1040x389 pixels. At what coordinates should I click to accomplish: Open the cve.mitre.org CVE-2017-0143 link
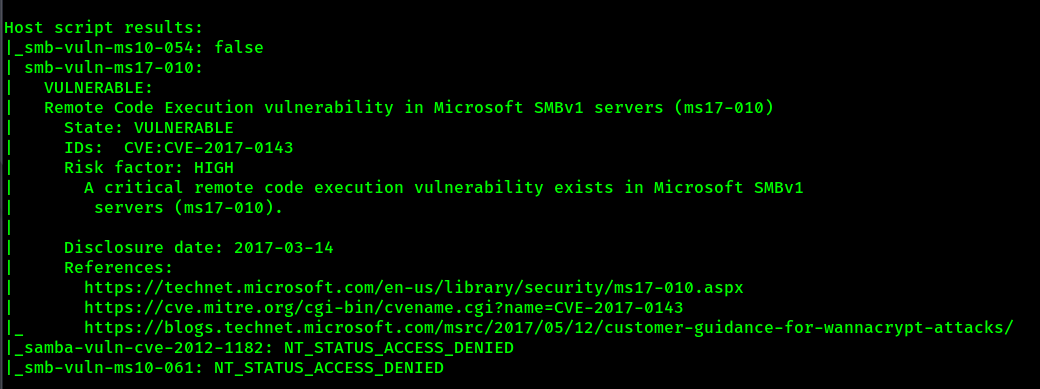click(x=384, y=309)
